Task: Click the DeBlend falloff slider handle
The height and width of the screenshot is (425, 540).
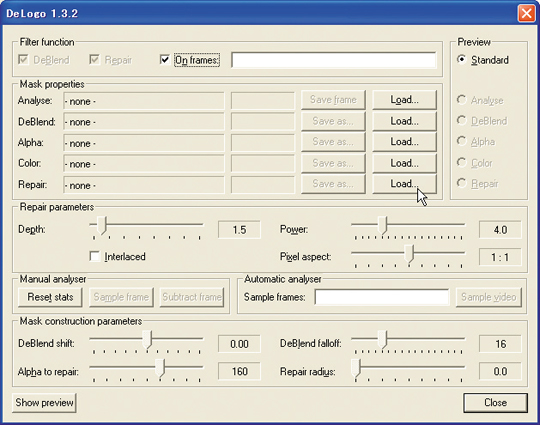Action: (x=382, y=340)
